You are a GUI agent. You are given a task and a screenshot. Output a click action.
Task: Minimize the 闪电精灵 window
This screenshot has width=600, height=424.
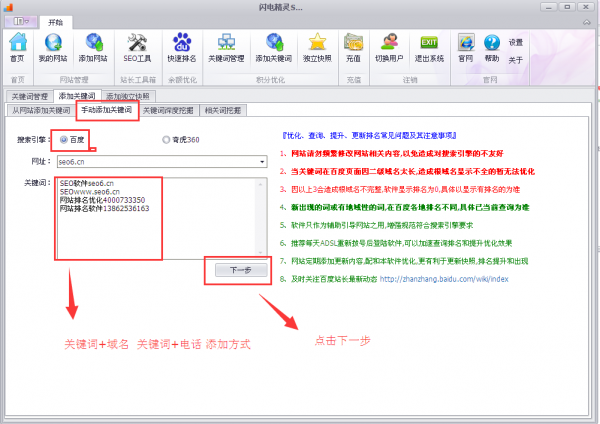548,7
